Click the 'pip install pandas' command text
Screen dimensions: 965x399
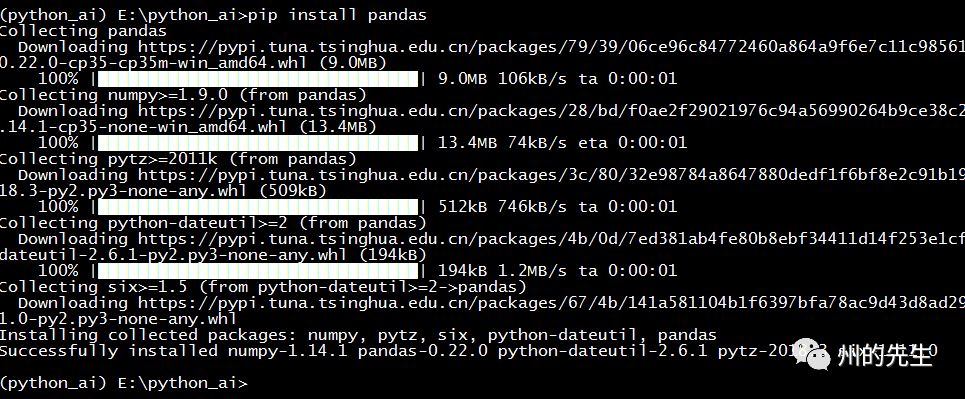[337, 15]
